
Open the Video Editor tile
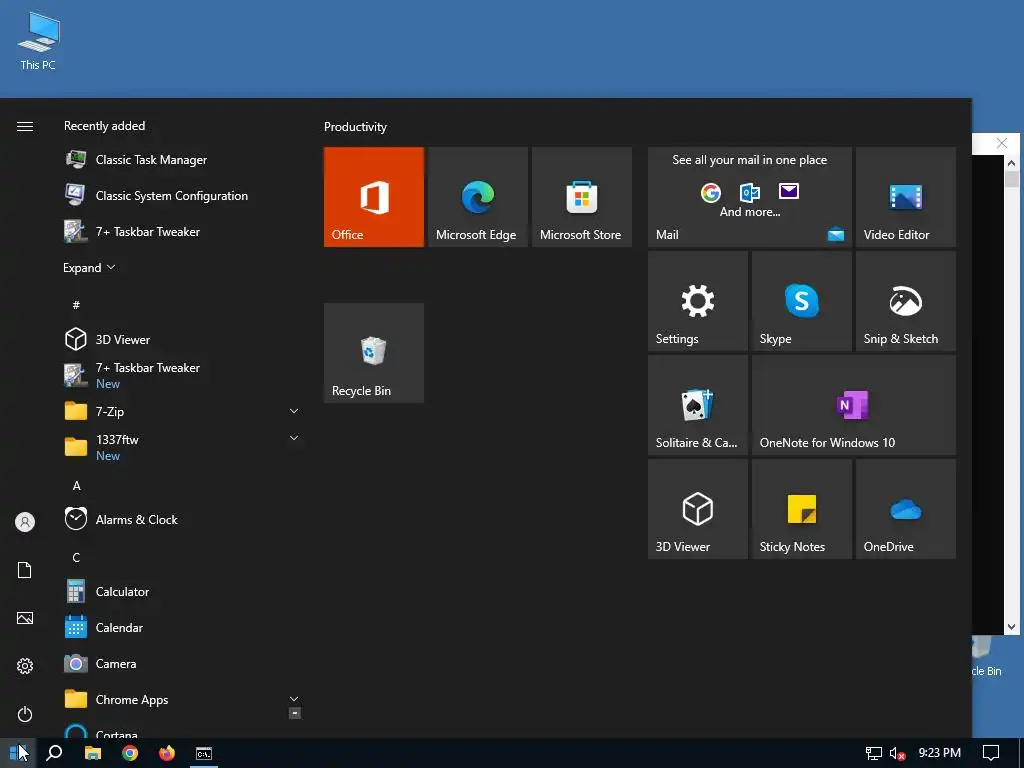click(905, 197)
